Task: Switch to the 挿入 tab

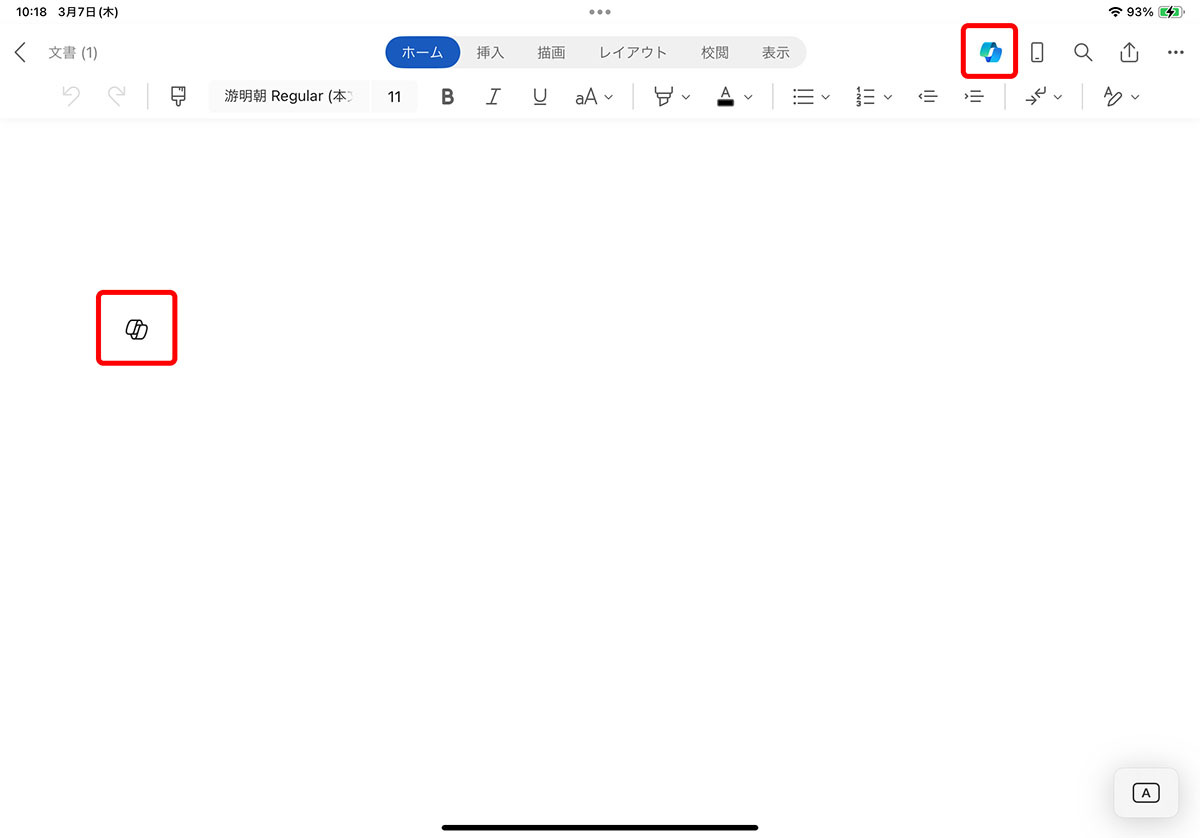Action: [x=490, y=52]
